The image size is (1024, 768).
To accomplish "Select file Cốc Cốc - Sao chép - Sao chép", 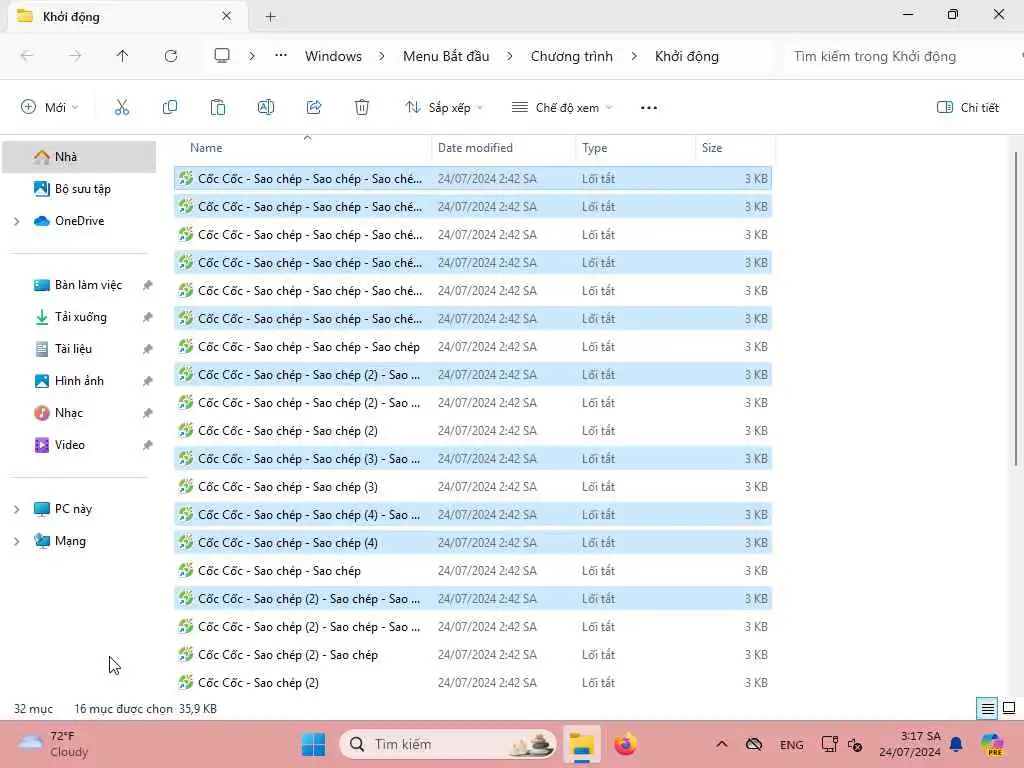I will click(x=473, y=571).
